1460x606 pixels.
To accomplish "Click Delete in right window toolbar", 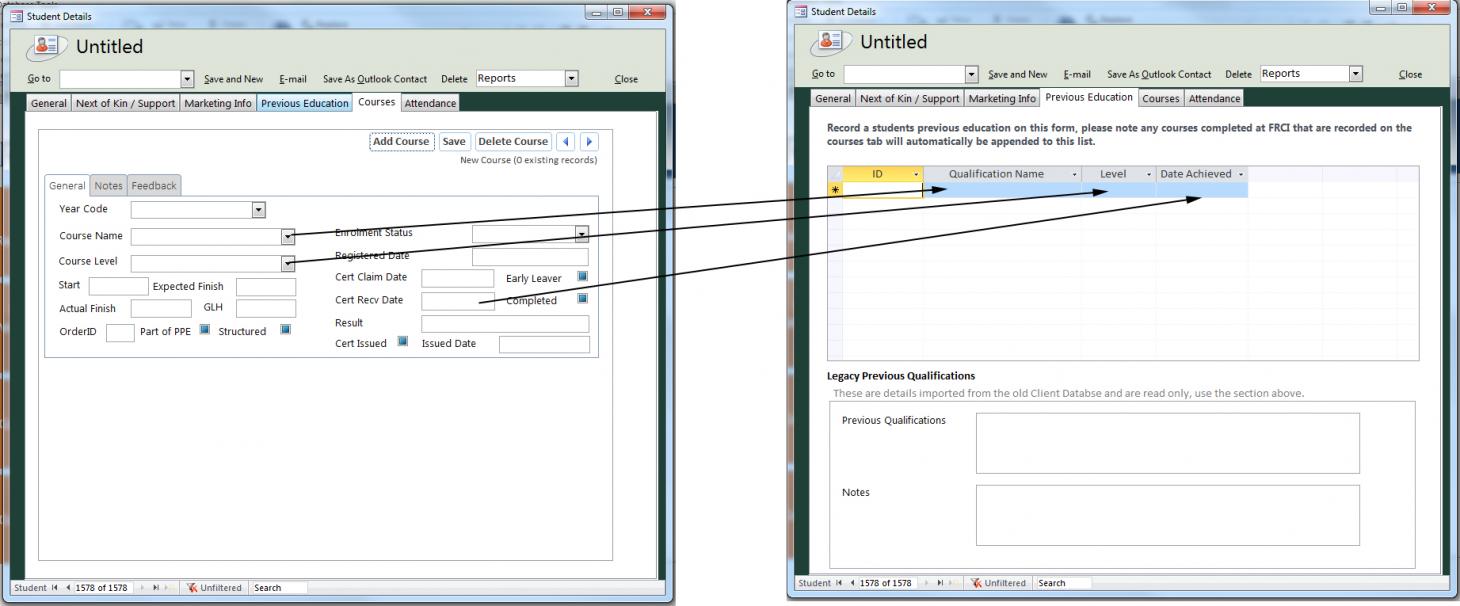I will pos(1238,74).
